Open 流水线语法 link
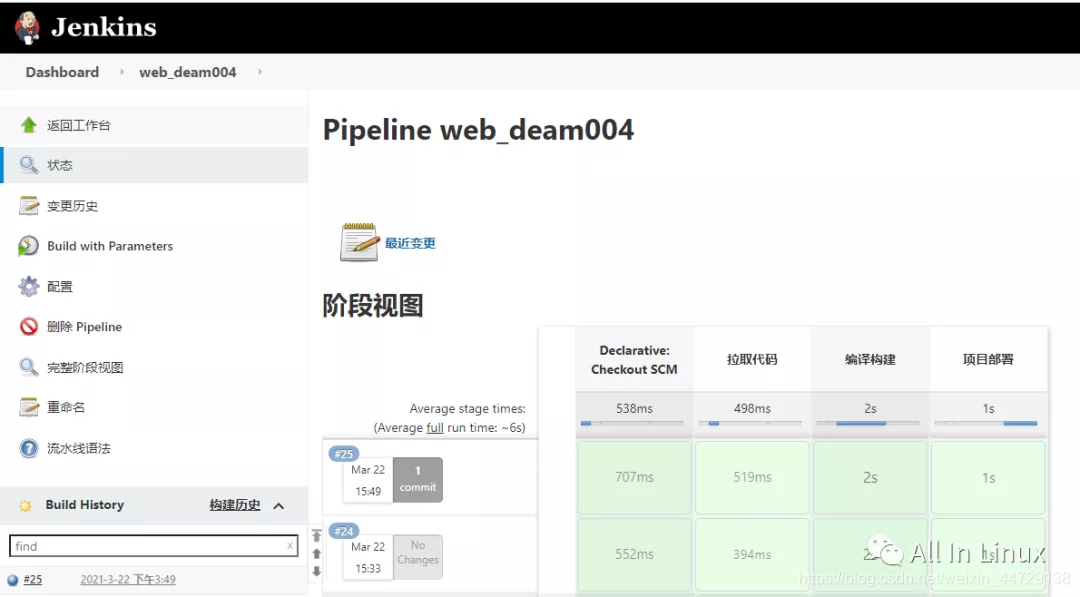1080x597 pixels. coord(79,448)
